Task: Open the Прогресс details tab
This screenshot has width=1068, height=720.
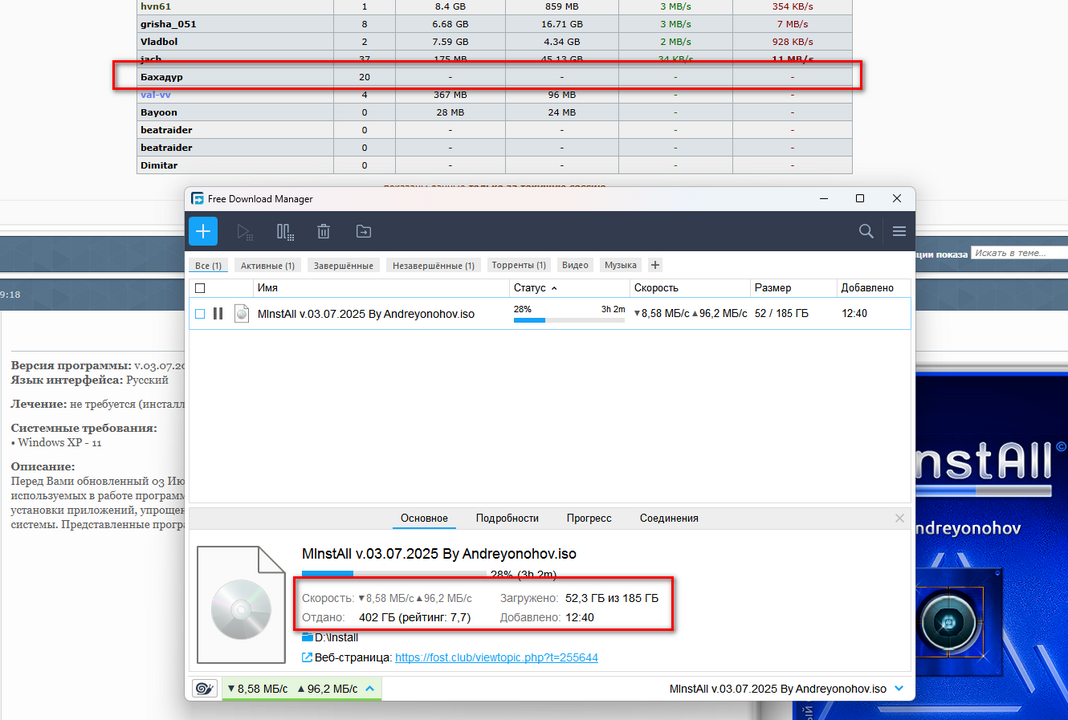Action: point(589,518)
